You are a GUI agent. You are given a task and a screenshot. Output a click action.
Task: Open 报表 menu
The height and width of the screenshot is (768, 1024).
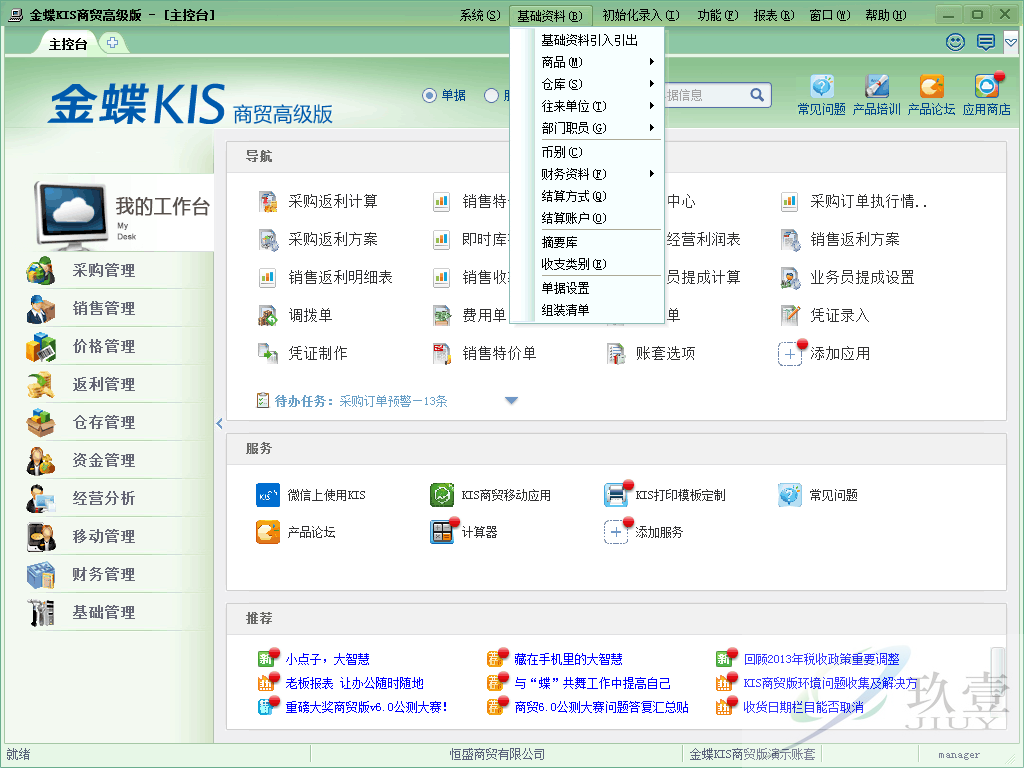pyautogui.click(x=773, y=15)
